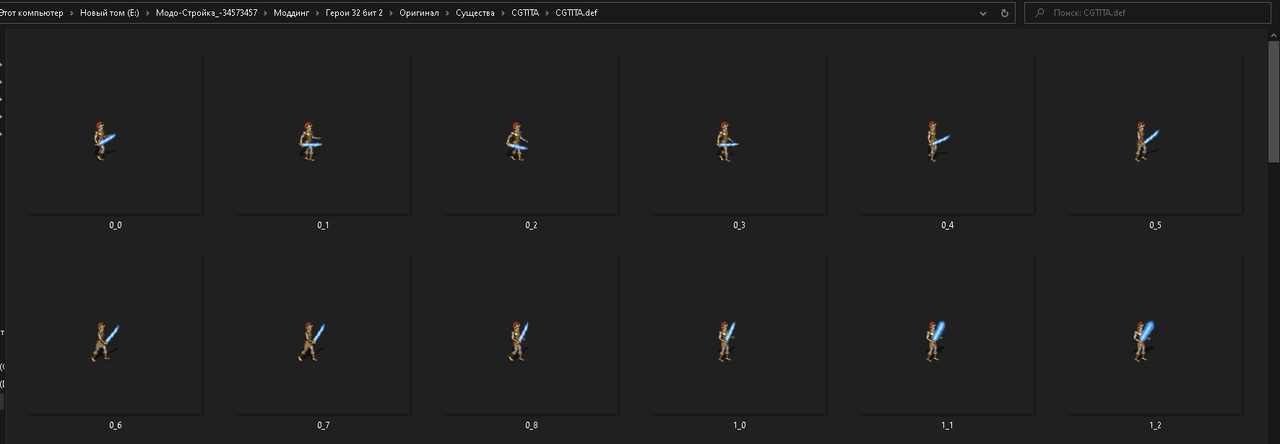
Task: Navigate to 'Оригинал' breadcrumb folder
Action: pos(418,13)
